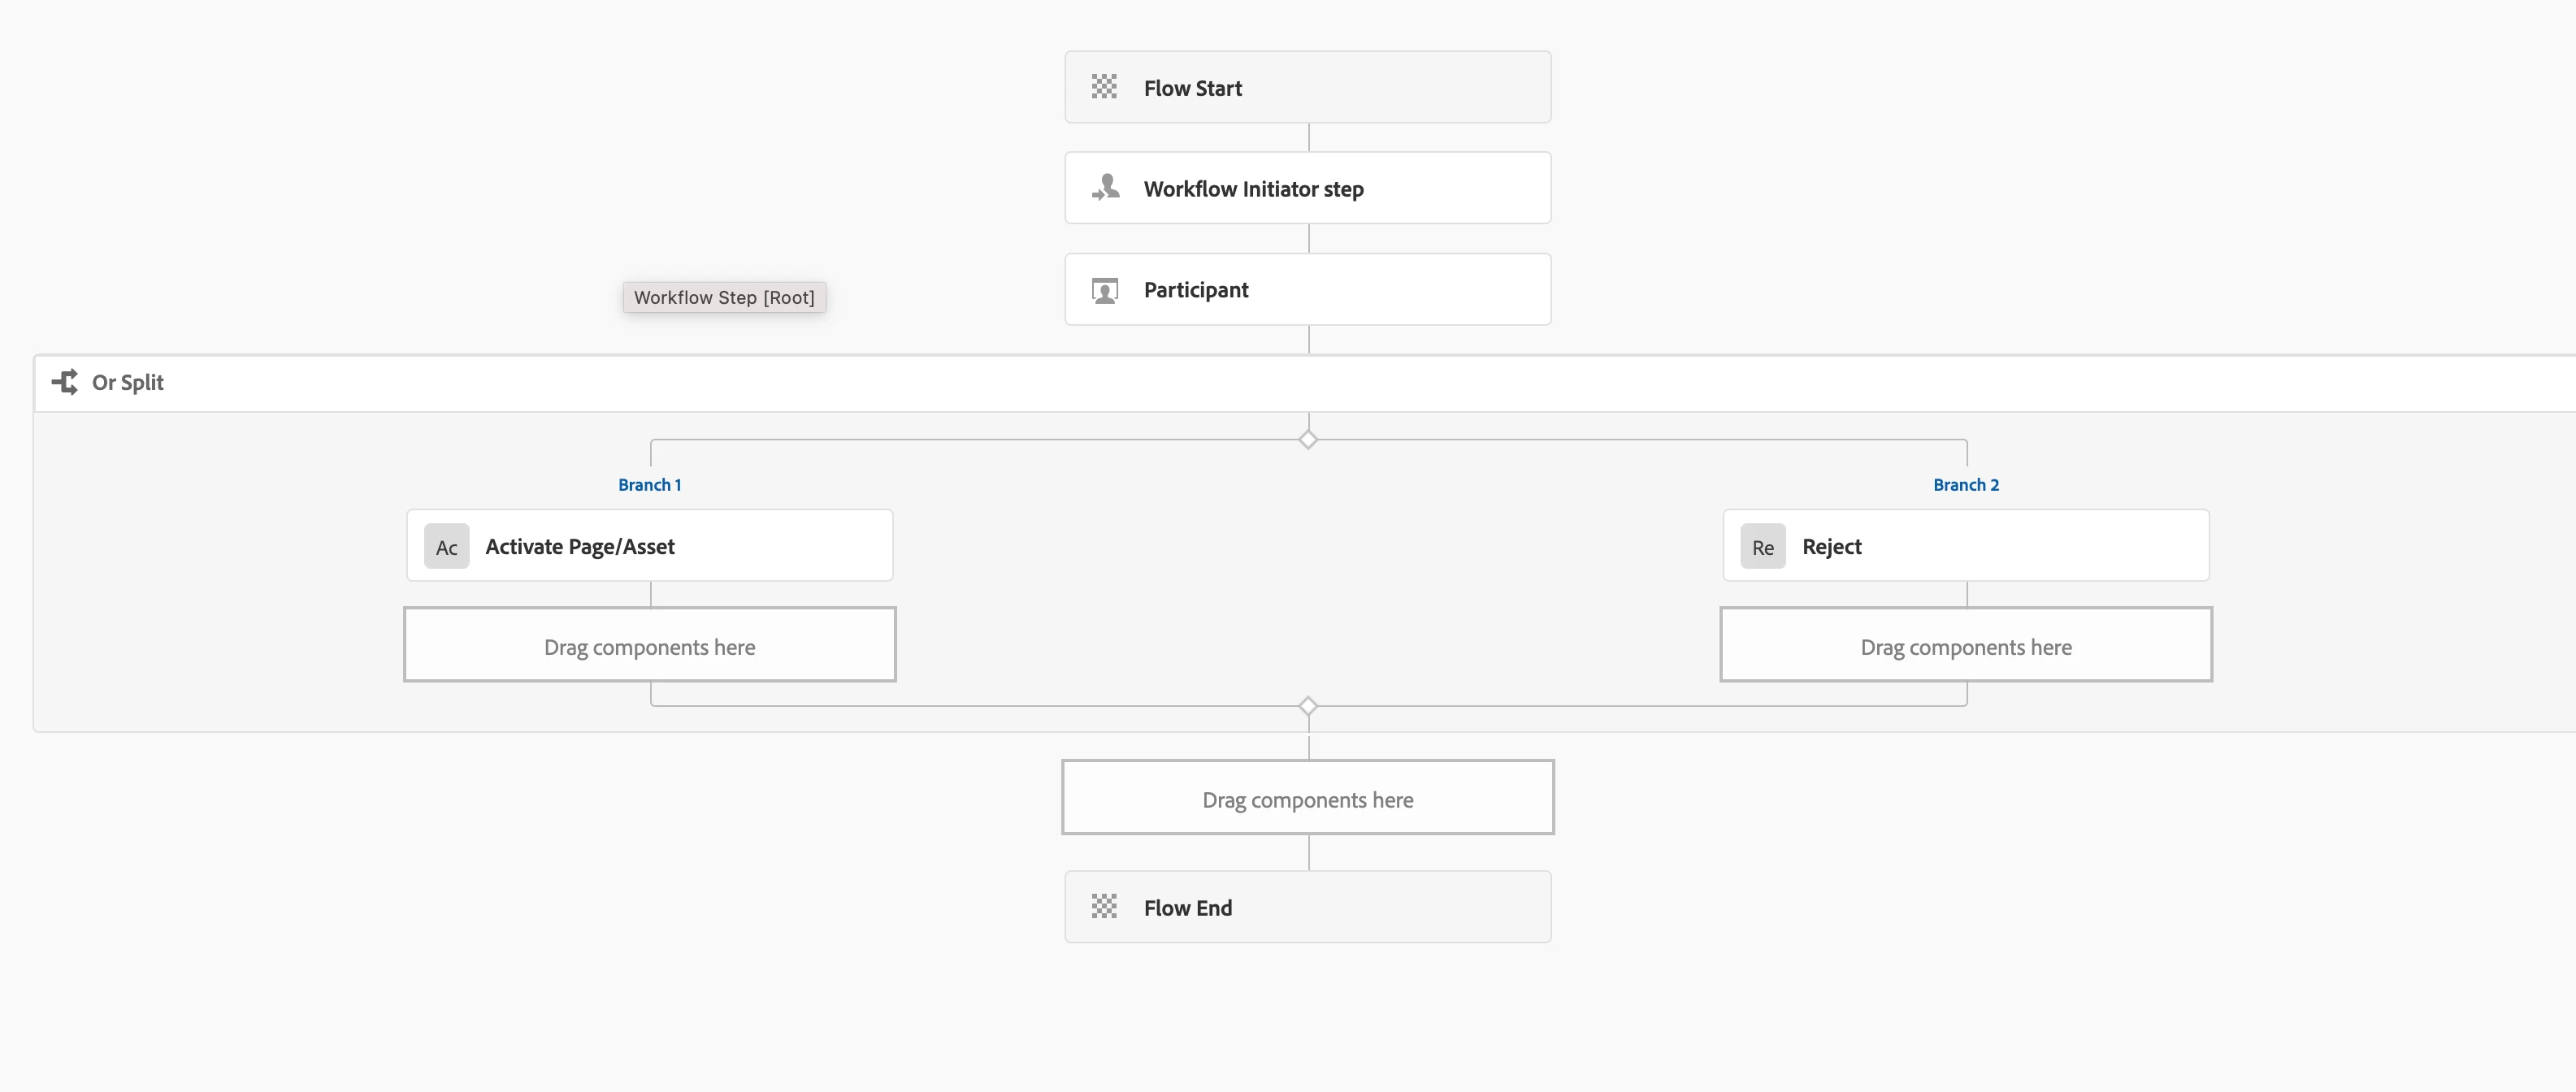This screenshot has height=1092, width=2576.
Task: Click drop zone above Flow End
Action: [x=1307, y=798]
